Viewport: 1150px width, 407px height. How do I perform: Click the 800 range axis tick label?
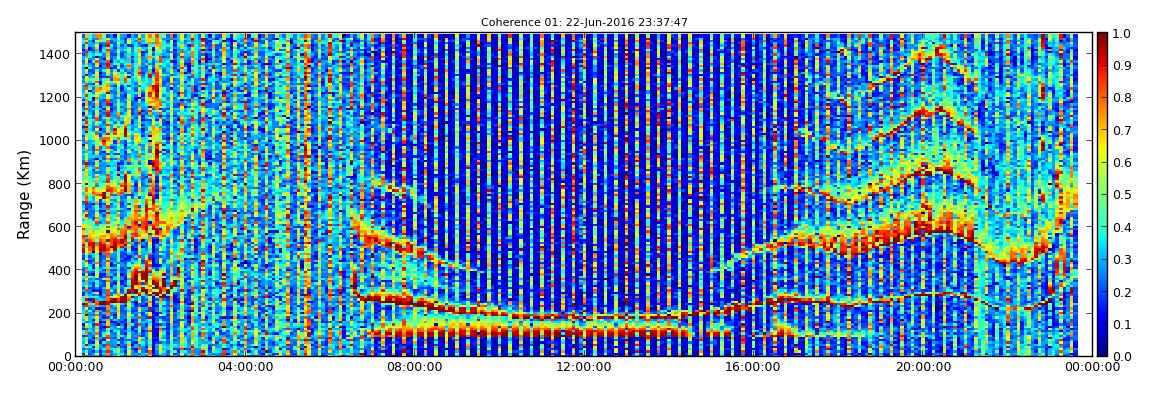point(60,184)
